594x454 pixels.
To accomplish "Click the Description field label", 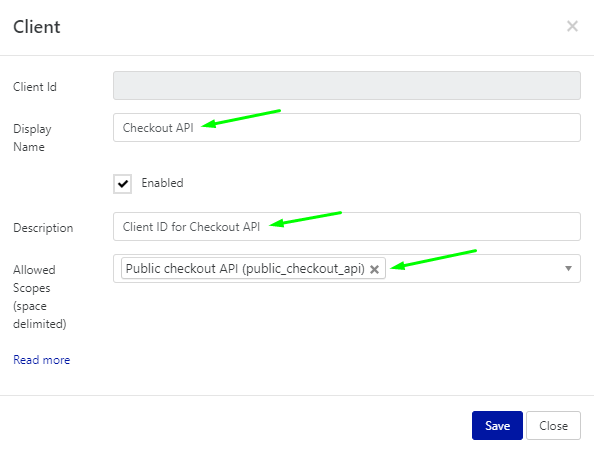I will click(43, 228).
